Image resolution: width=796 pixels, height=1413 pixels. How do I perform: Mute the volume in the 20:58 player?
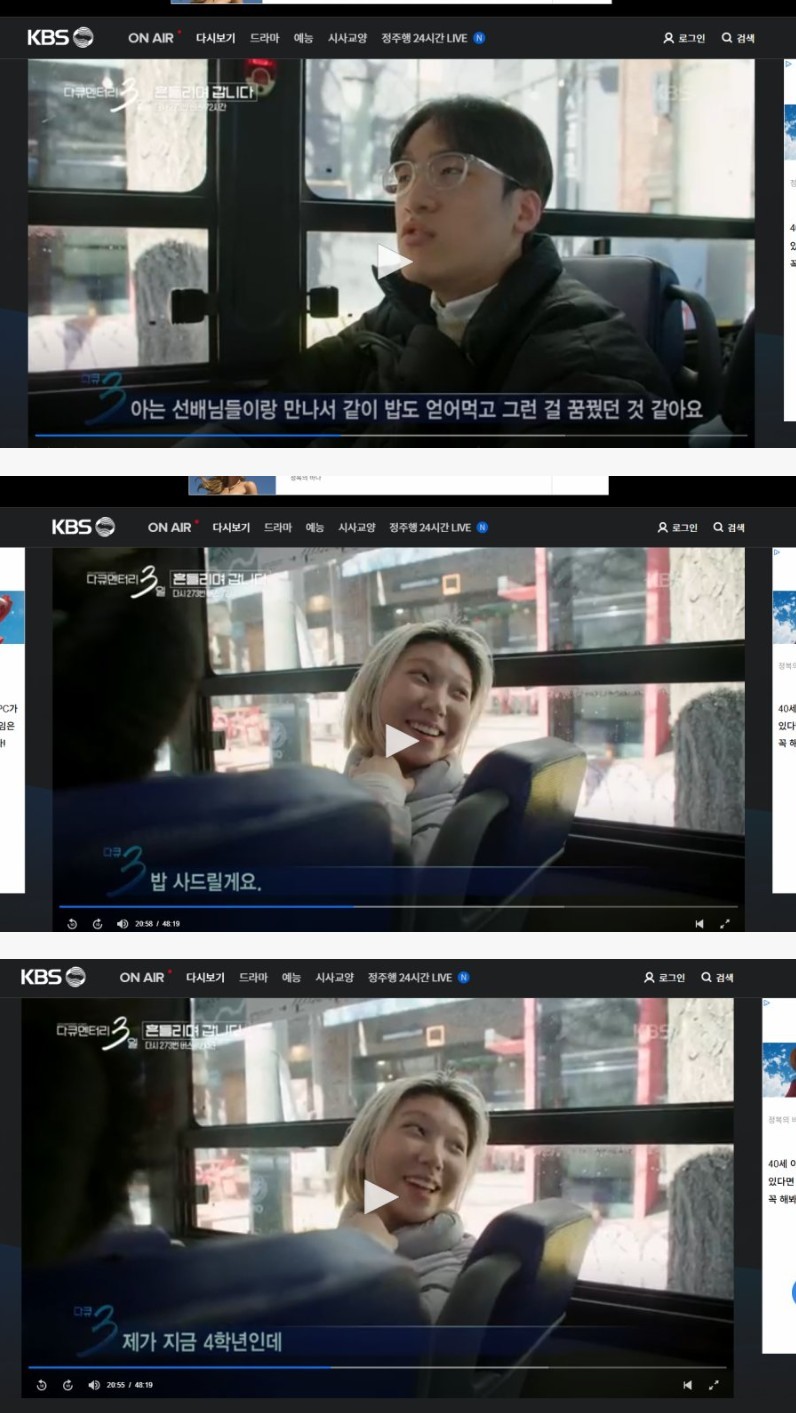coord(122,923)
